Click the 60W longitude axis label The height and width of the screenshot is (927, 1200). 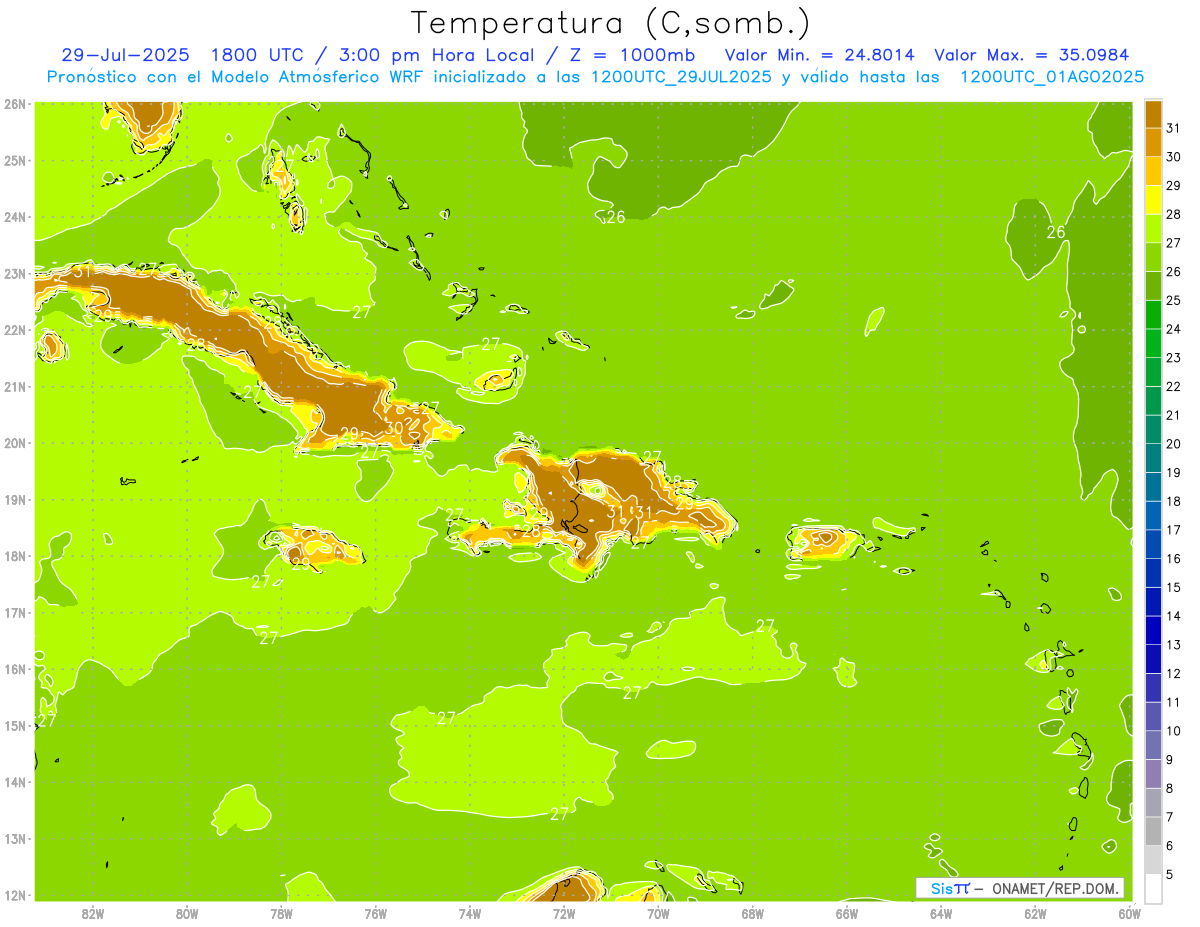1129,913
